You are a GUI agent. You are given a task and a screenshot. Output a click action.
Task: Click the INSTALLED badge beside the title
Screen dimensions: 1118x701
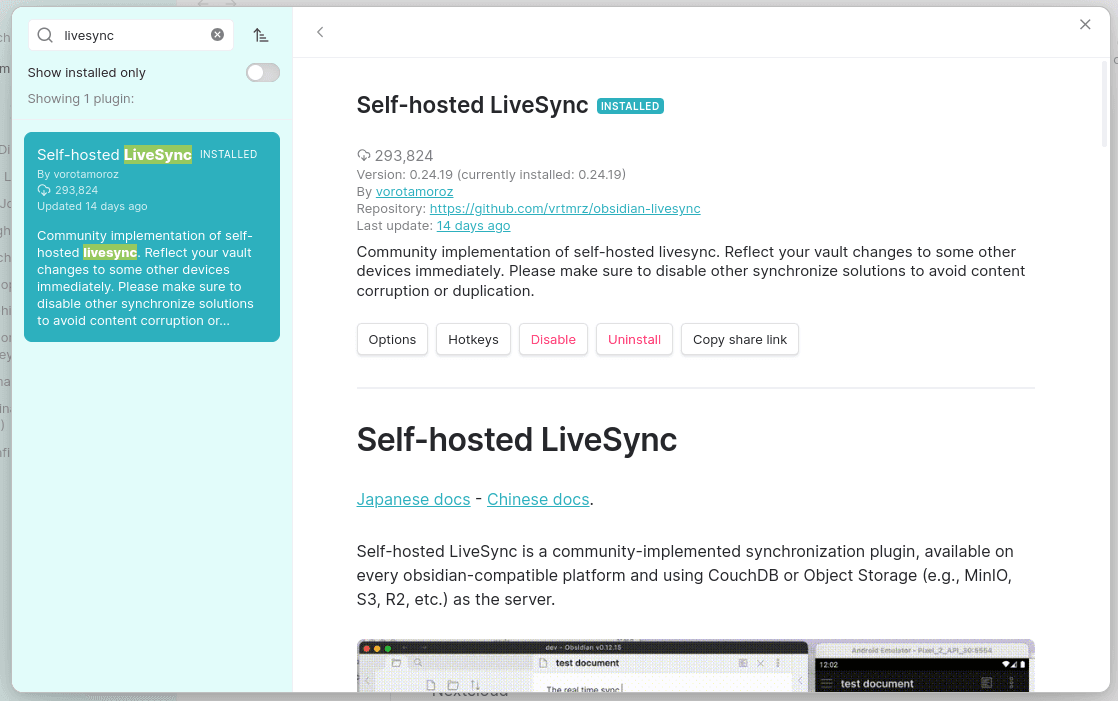(630, 106)
